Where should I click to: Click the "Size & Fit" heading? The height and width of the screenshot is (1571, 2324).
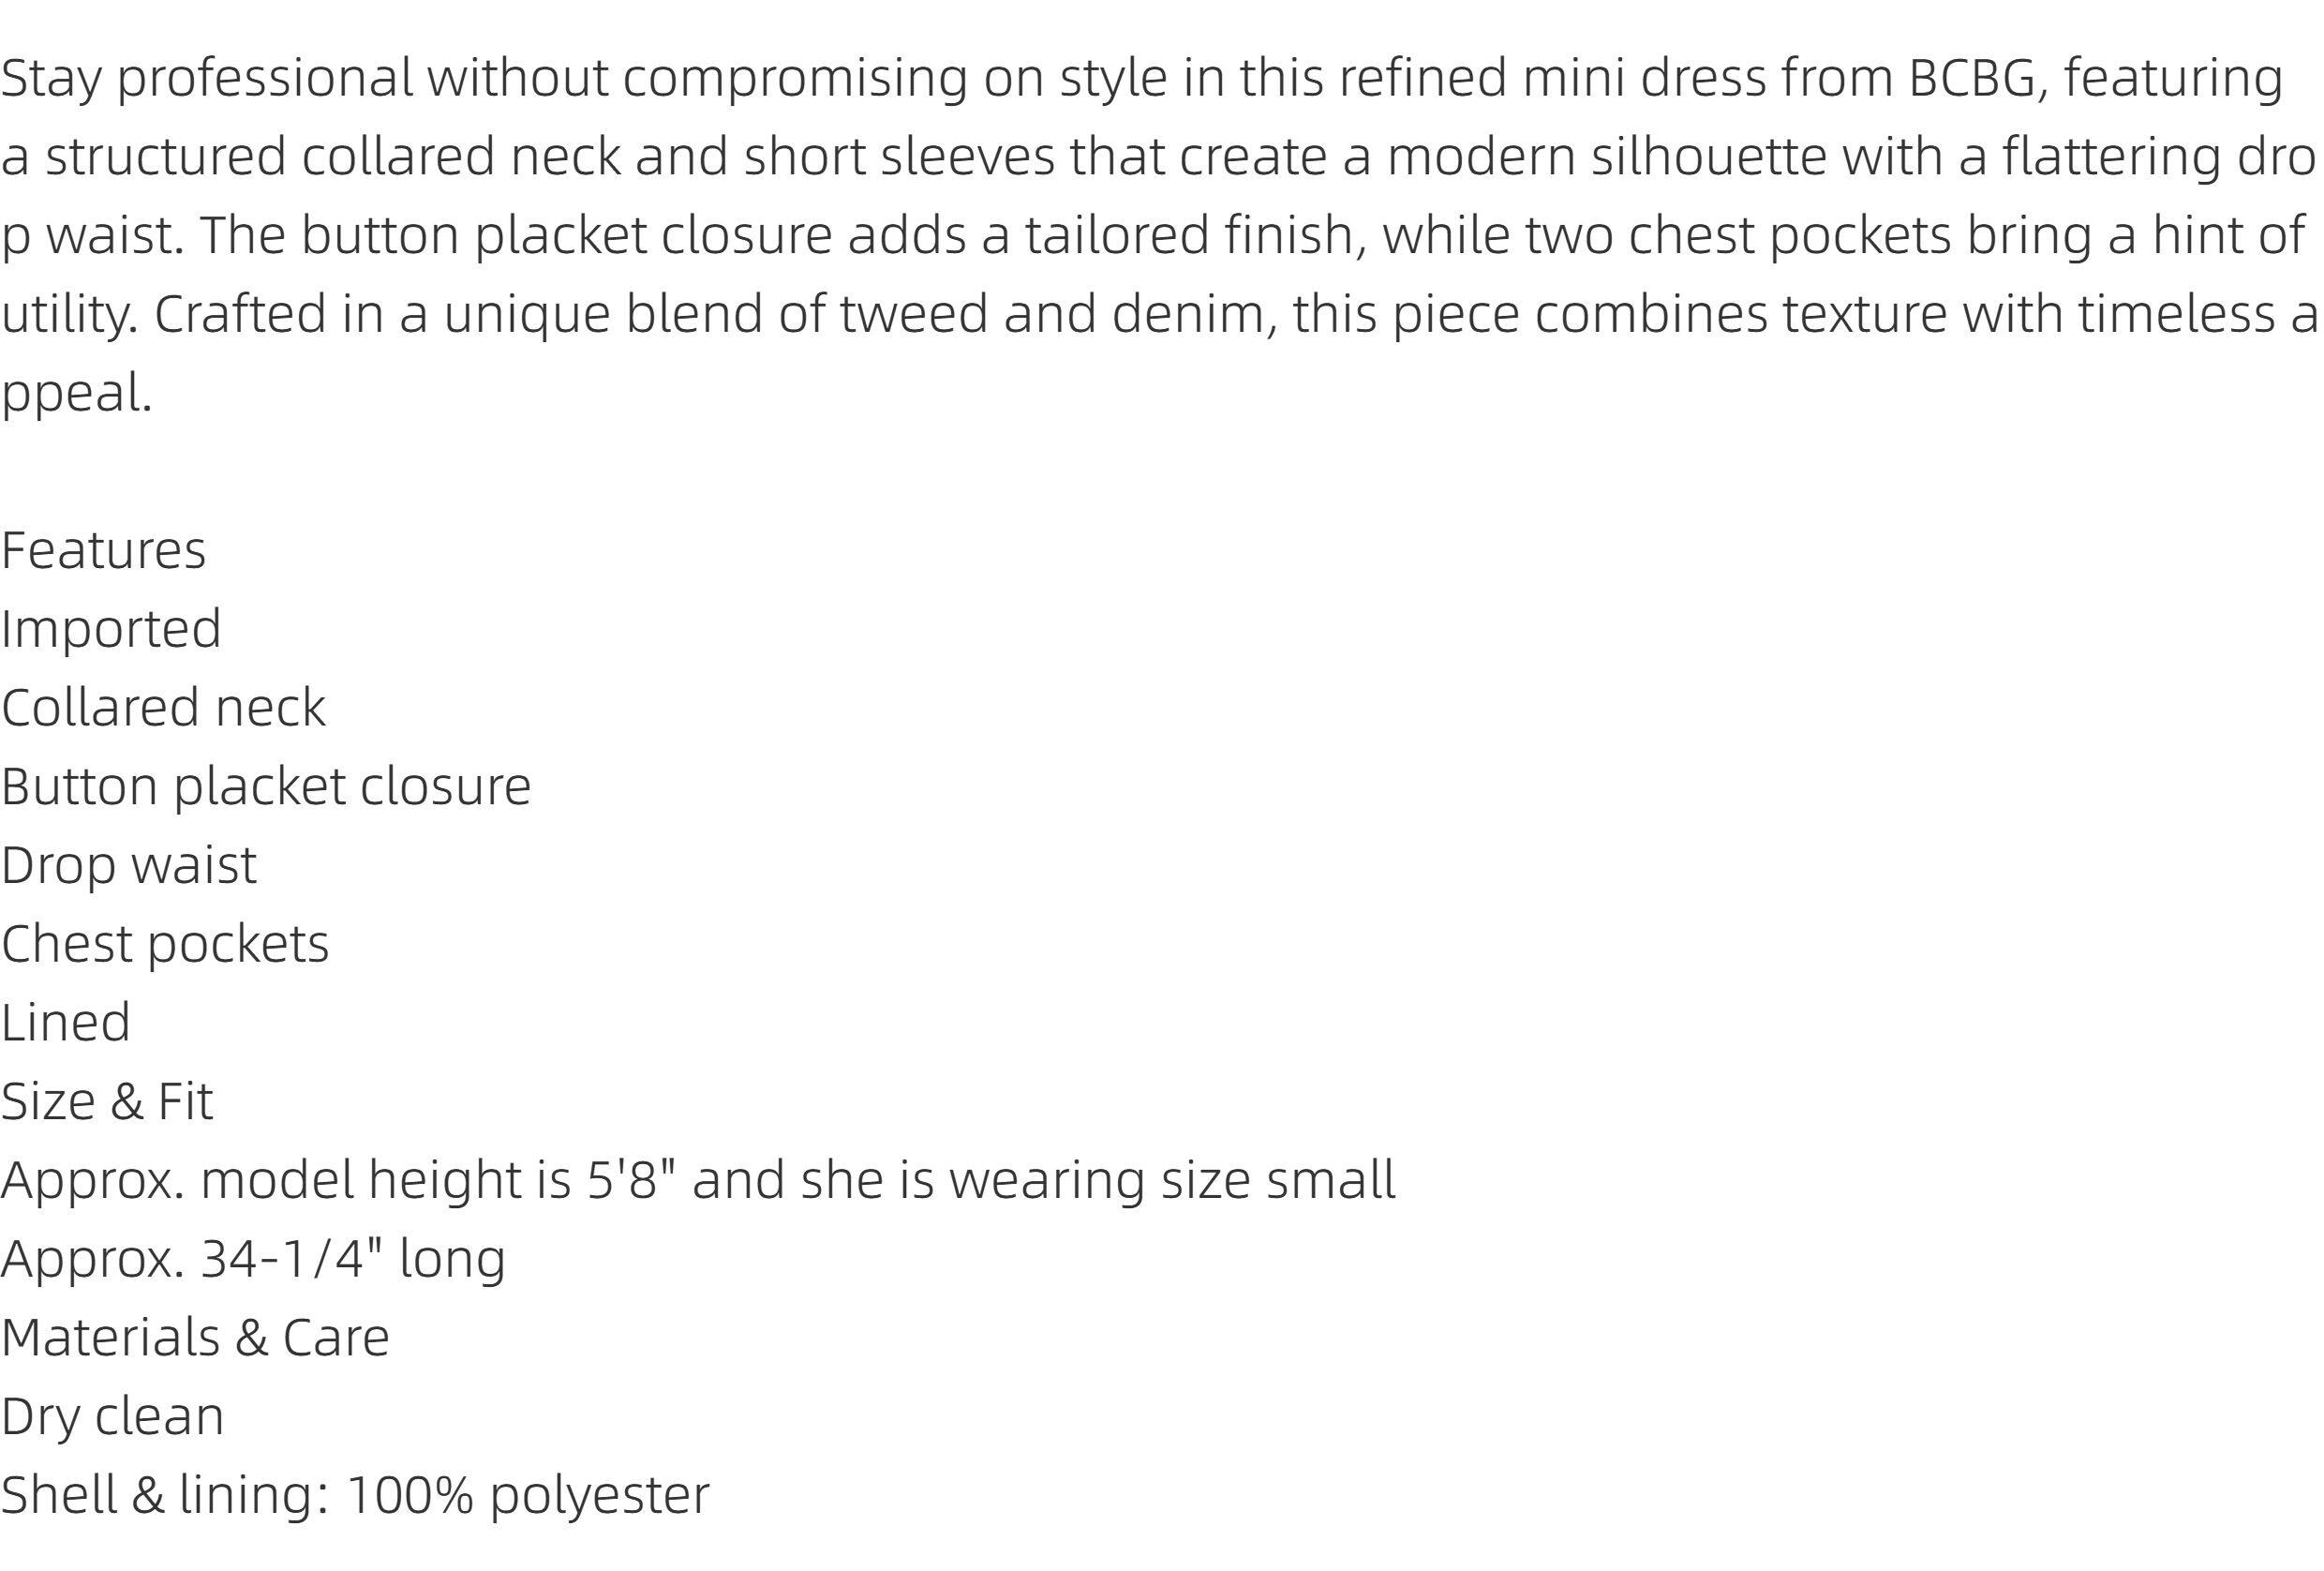click(107, 1101)
